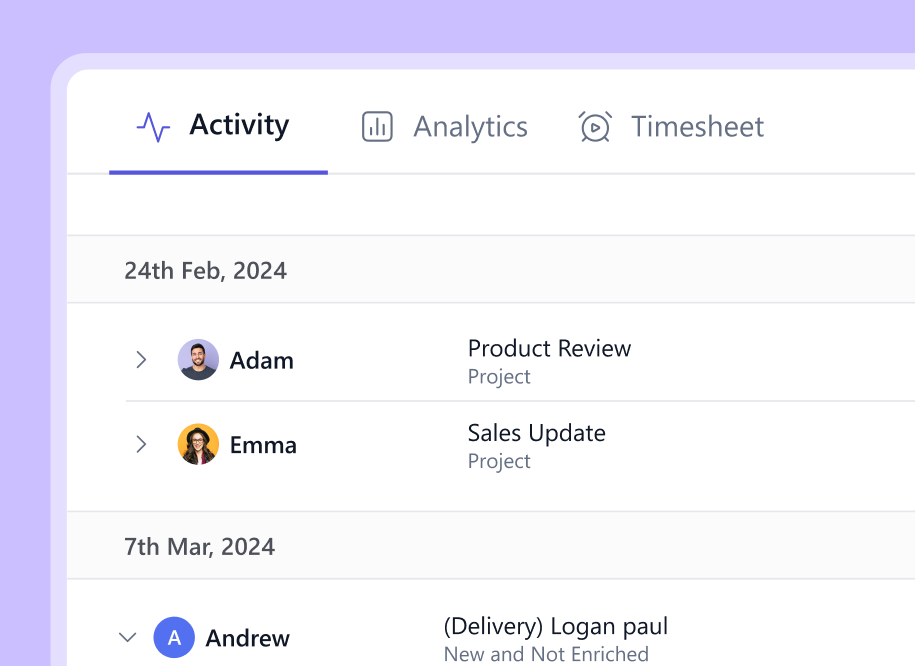Click Adam's profile avatar
The image size is (915, 666).
click(x=198, y=360)
